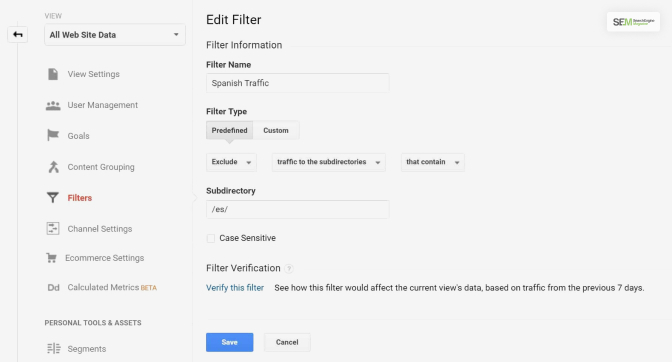Click the Calculated Metrics Dd icon
Image resolution: width=672 pixels, height=362 pixels.
[53, 287]
